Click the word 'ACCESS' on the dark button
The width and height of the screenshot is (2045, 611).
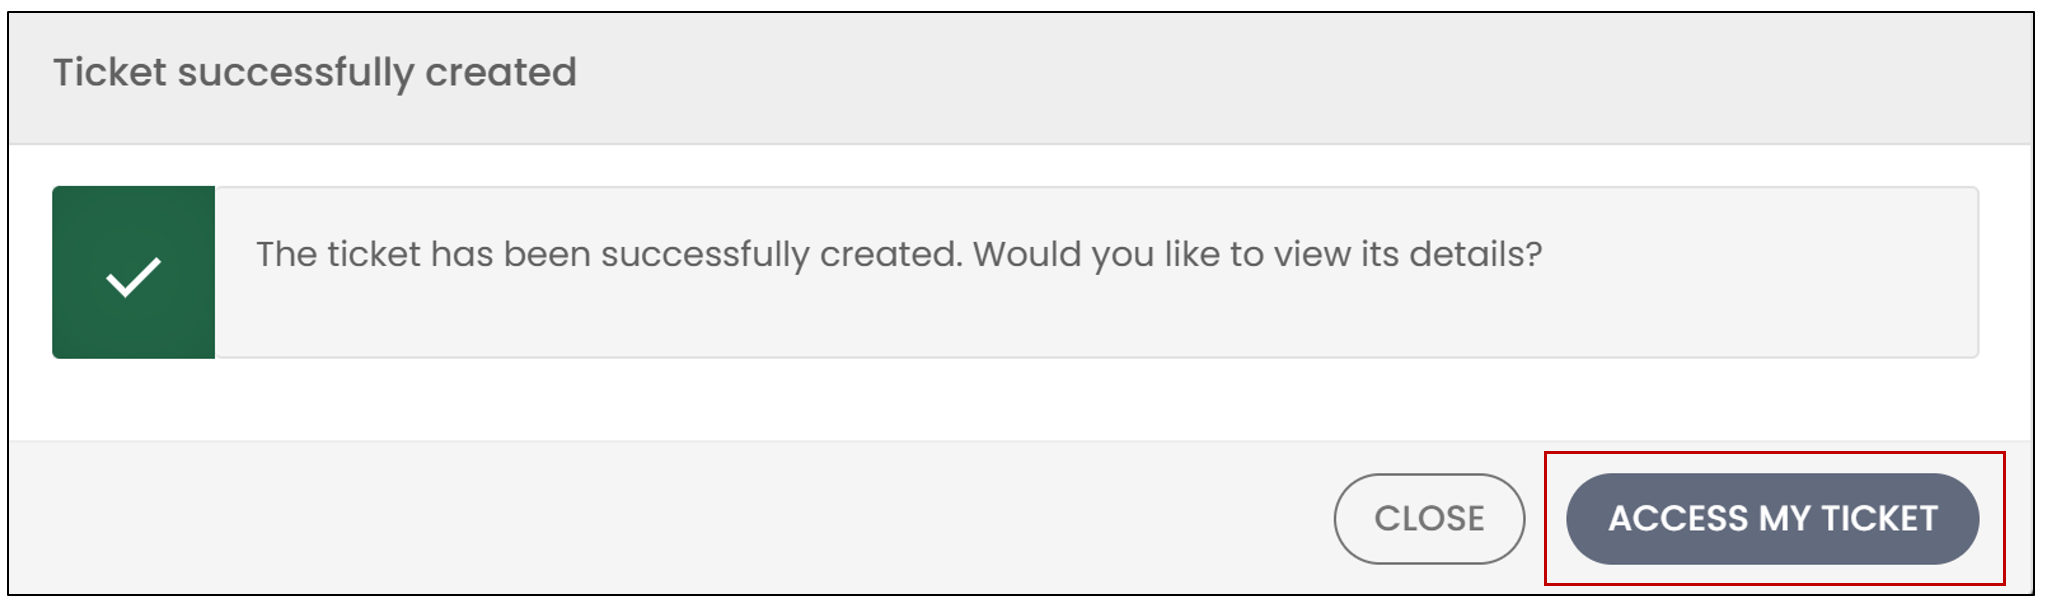(x=1678, y=519)
